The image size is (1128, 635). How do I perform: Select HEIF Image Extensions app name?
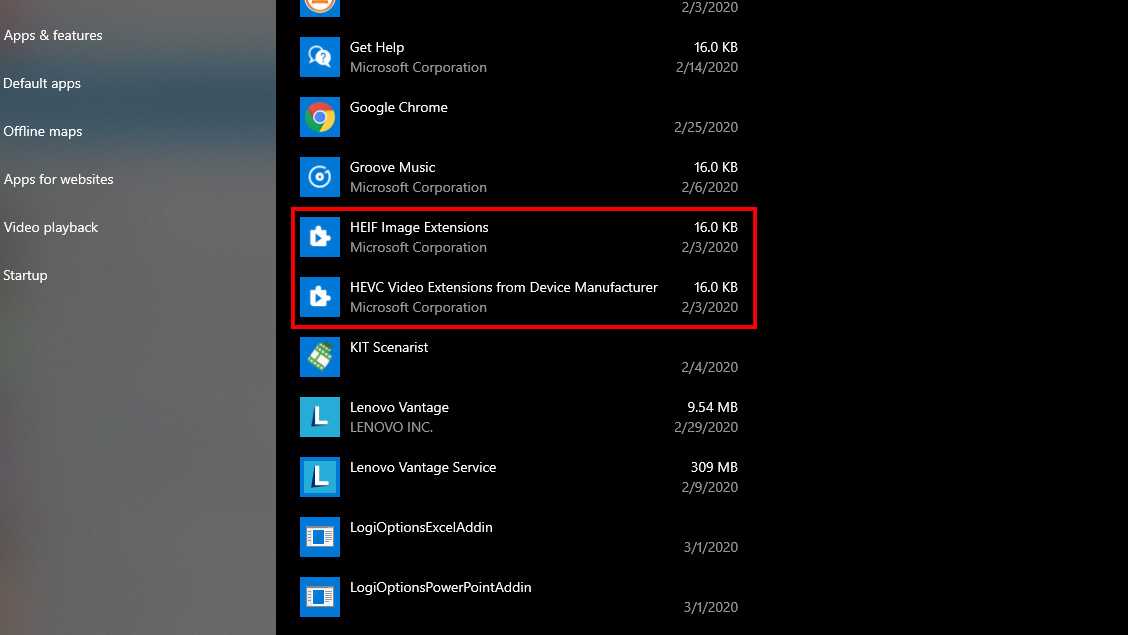pyautogui.click(x=419, y=227)
